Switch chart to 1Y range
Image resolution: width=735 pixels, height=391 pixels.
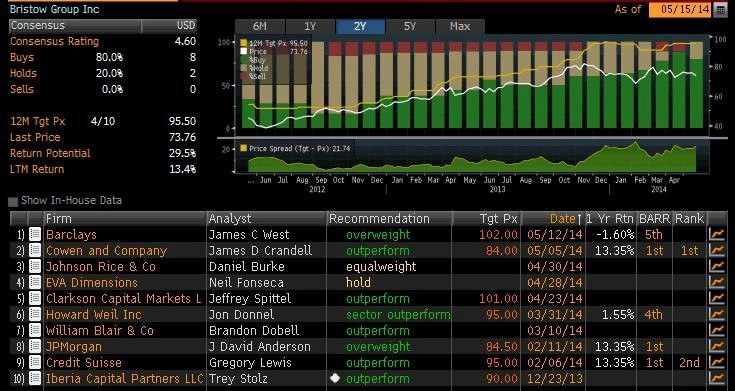[310, 26]
